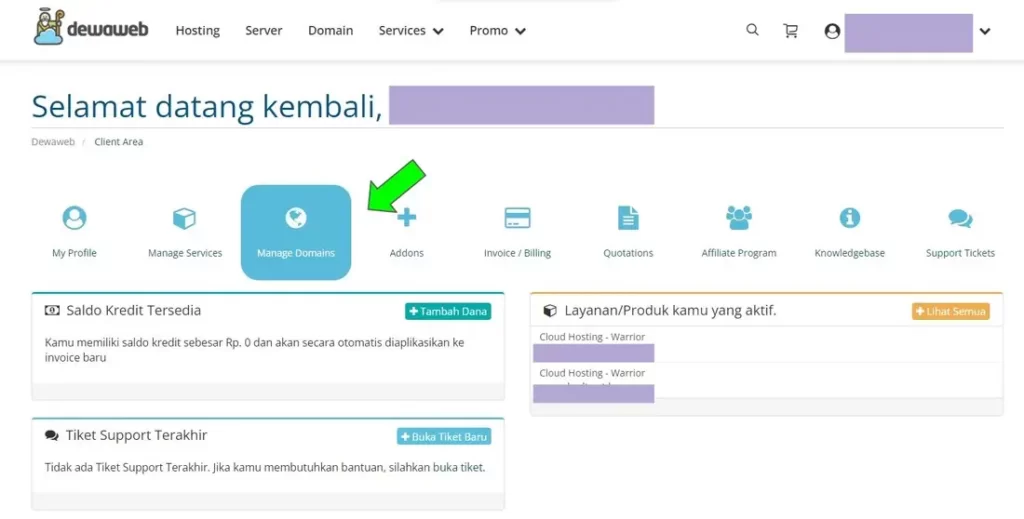Viewport: 1024px width, 519px height.
Task: Click the Affiliate Program label
Action: [739, 253]
